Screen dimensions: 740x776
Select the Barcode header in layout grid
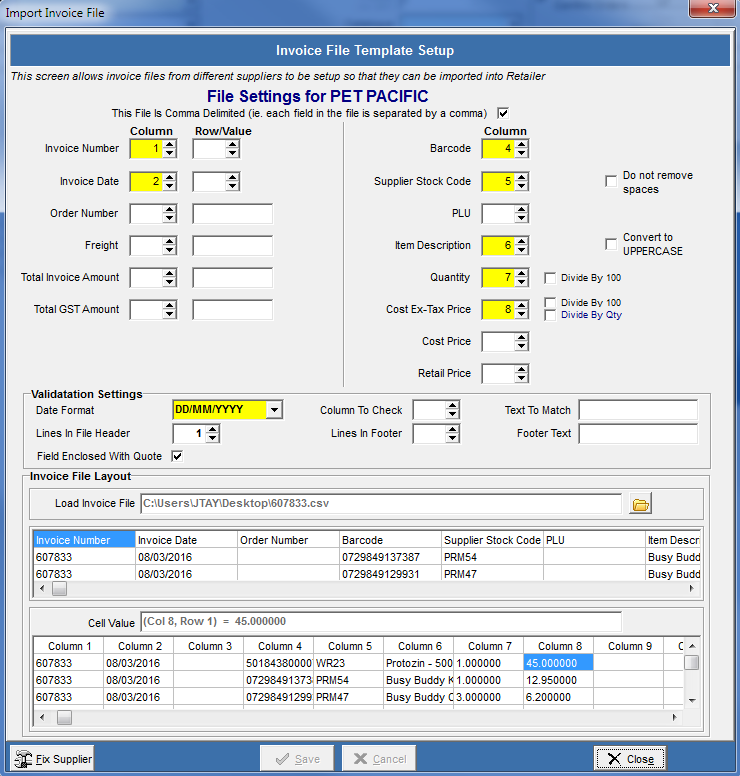pyautogui.click(x=390, y=540)
